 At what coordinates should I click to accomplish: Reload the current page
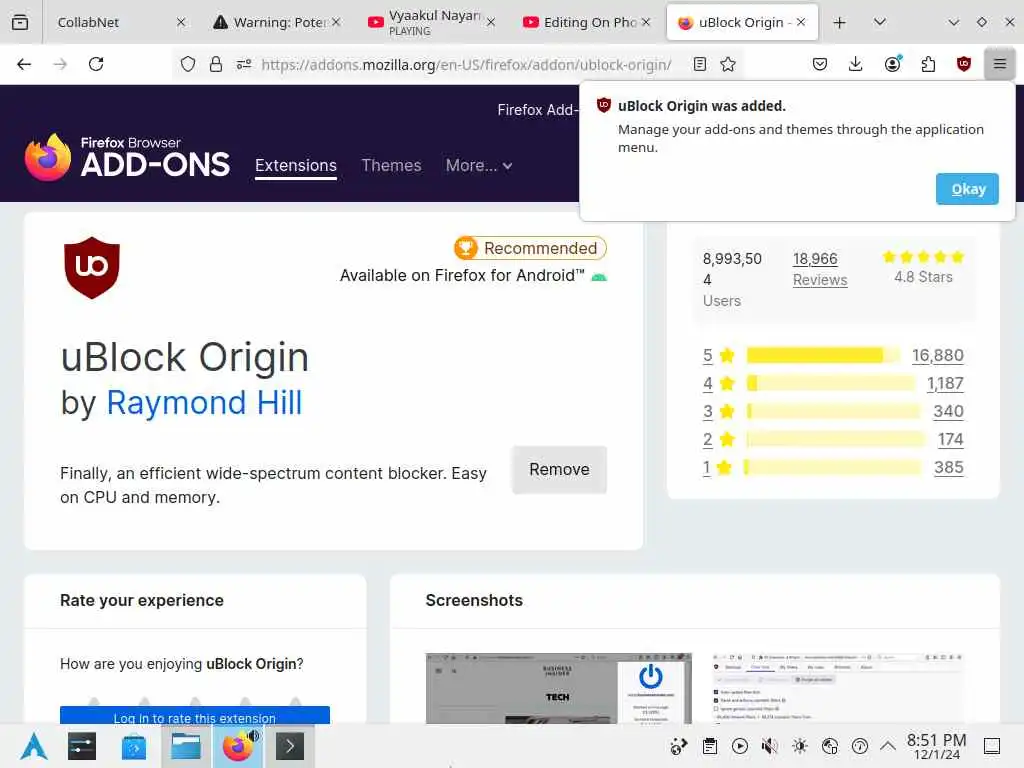pyautogui.click(x=96, y=64)
